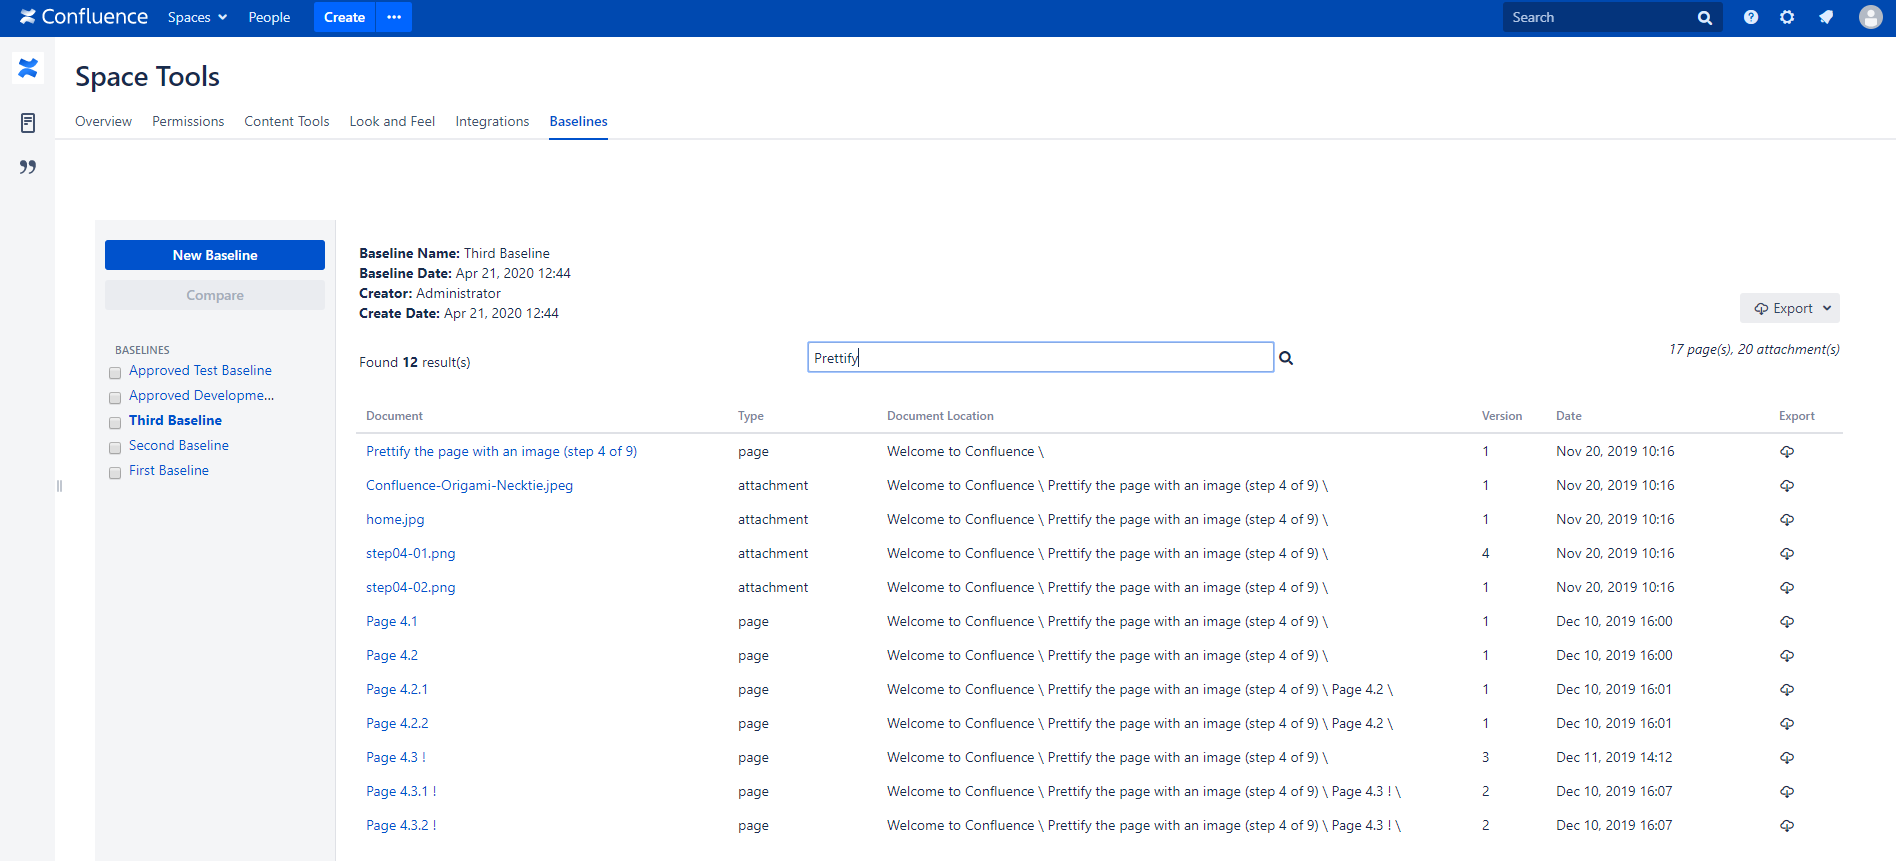Open the Confluence-Origami-Necktie.jpeg link
Viewport: 1896px width, 861px height.
coord(469,485)
